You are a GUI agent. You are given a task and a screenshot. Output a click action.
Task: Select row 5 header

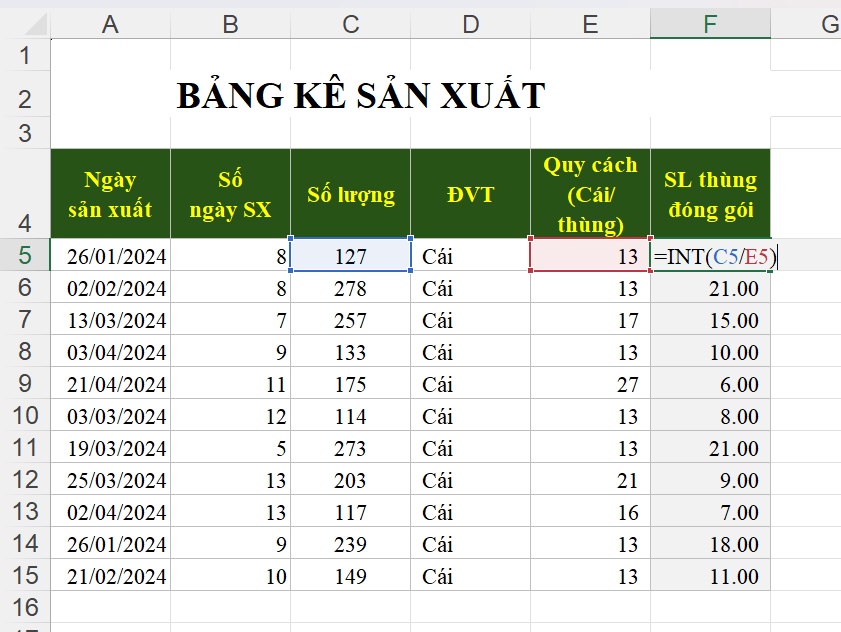25,255
